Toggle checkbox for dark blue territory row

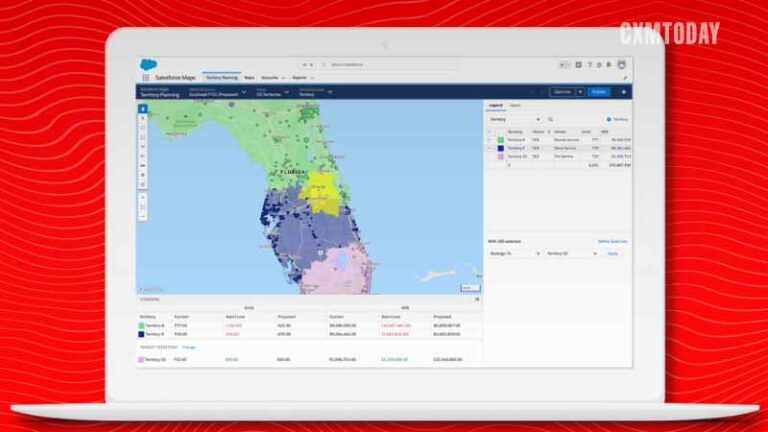tap(489, 148)
